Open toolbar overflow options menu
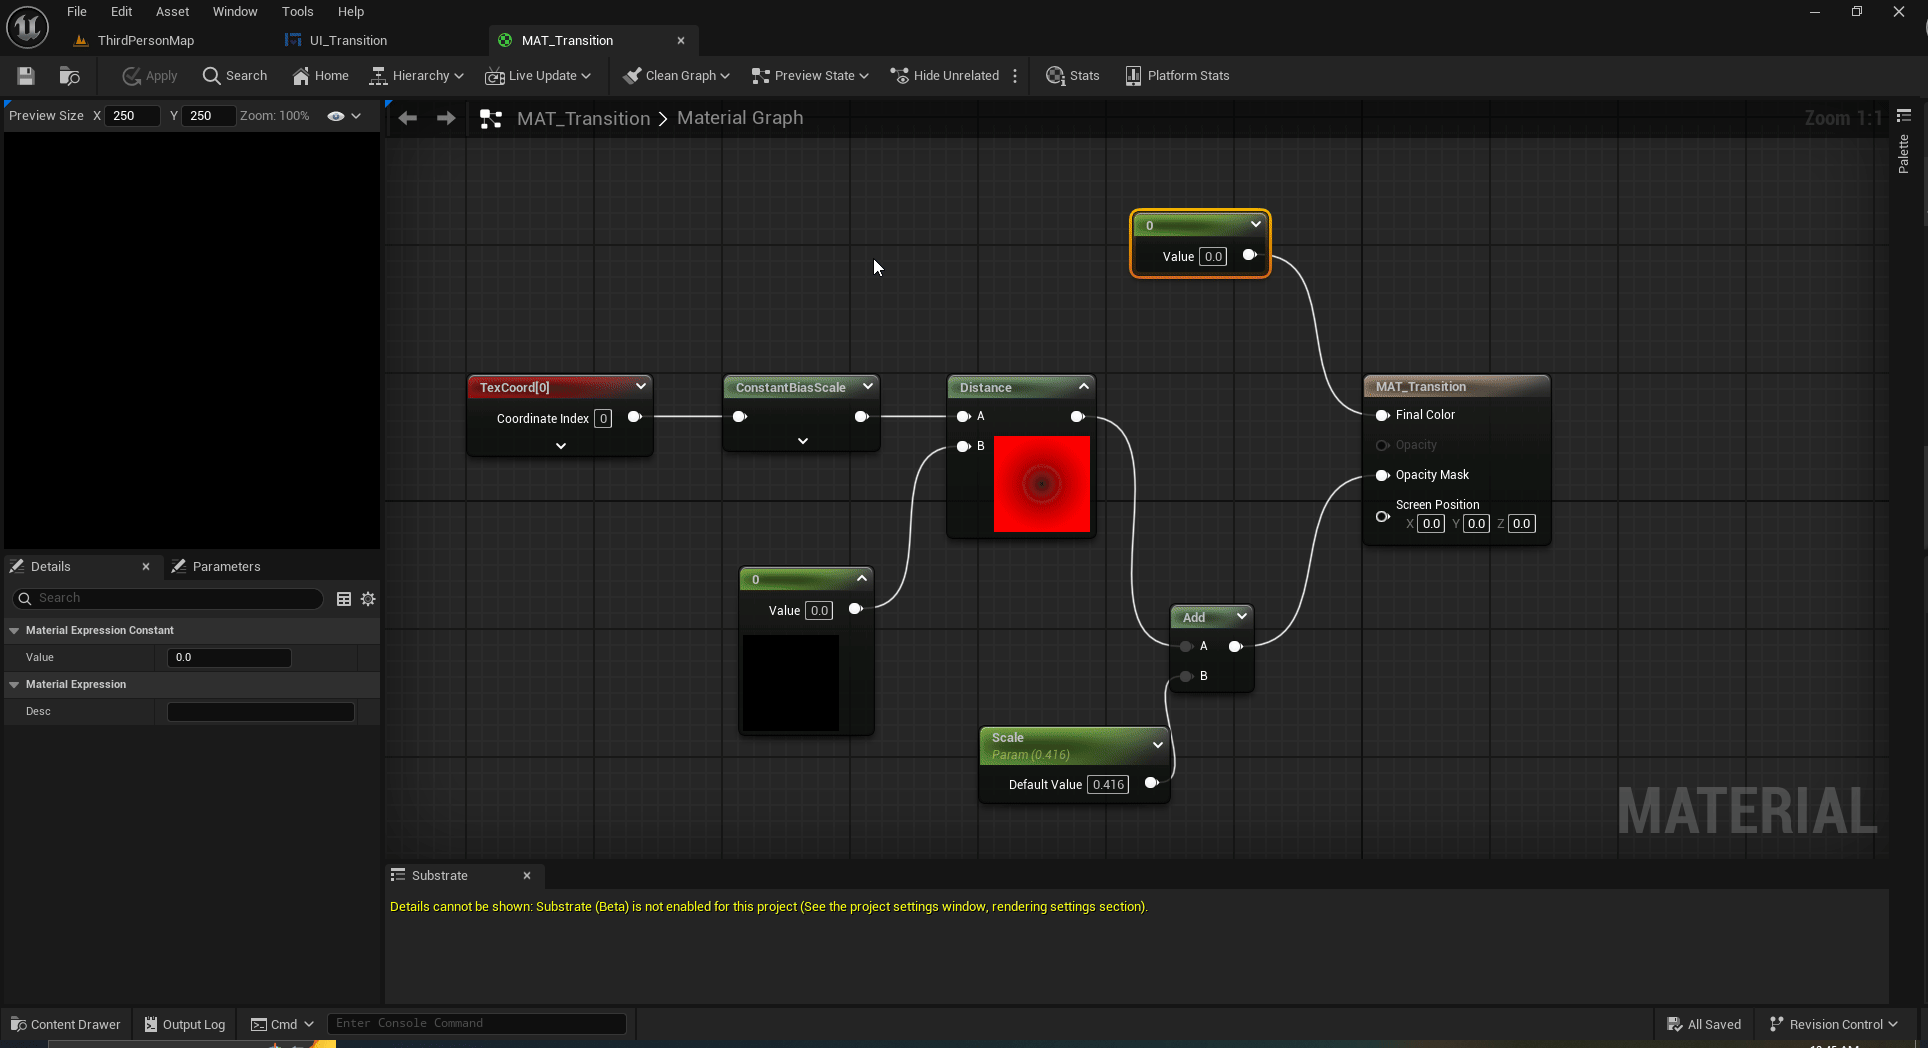The height and width of the screenshot is (1048, 1928). tap(1015, 76)
